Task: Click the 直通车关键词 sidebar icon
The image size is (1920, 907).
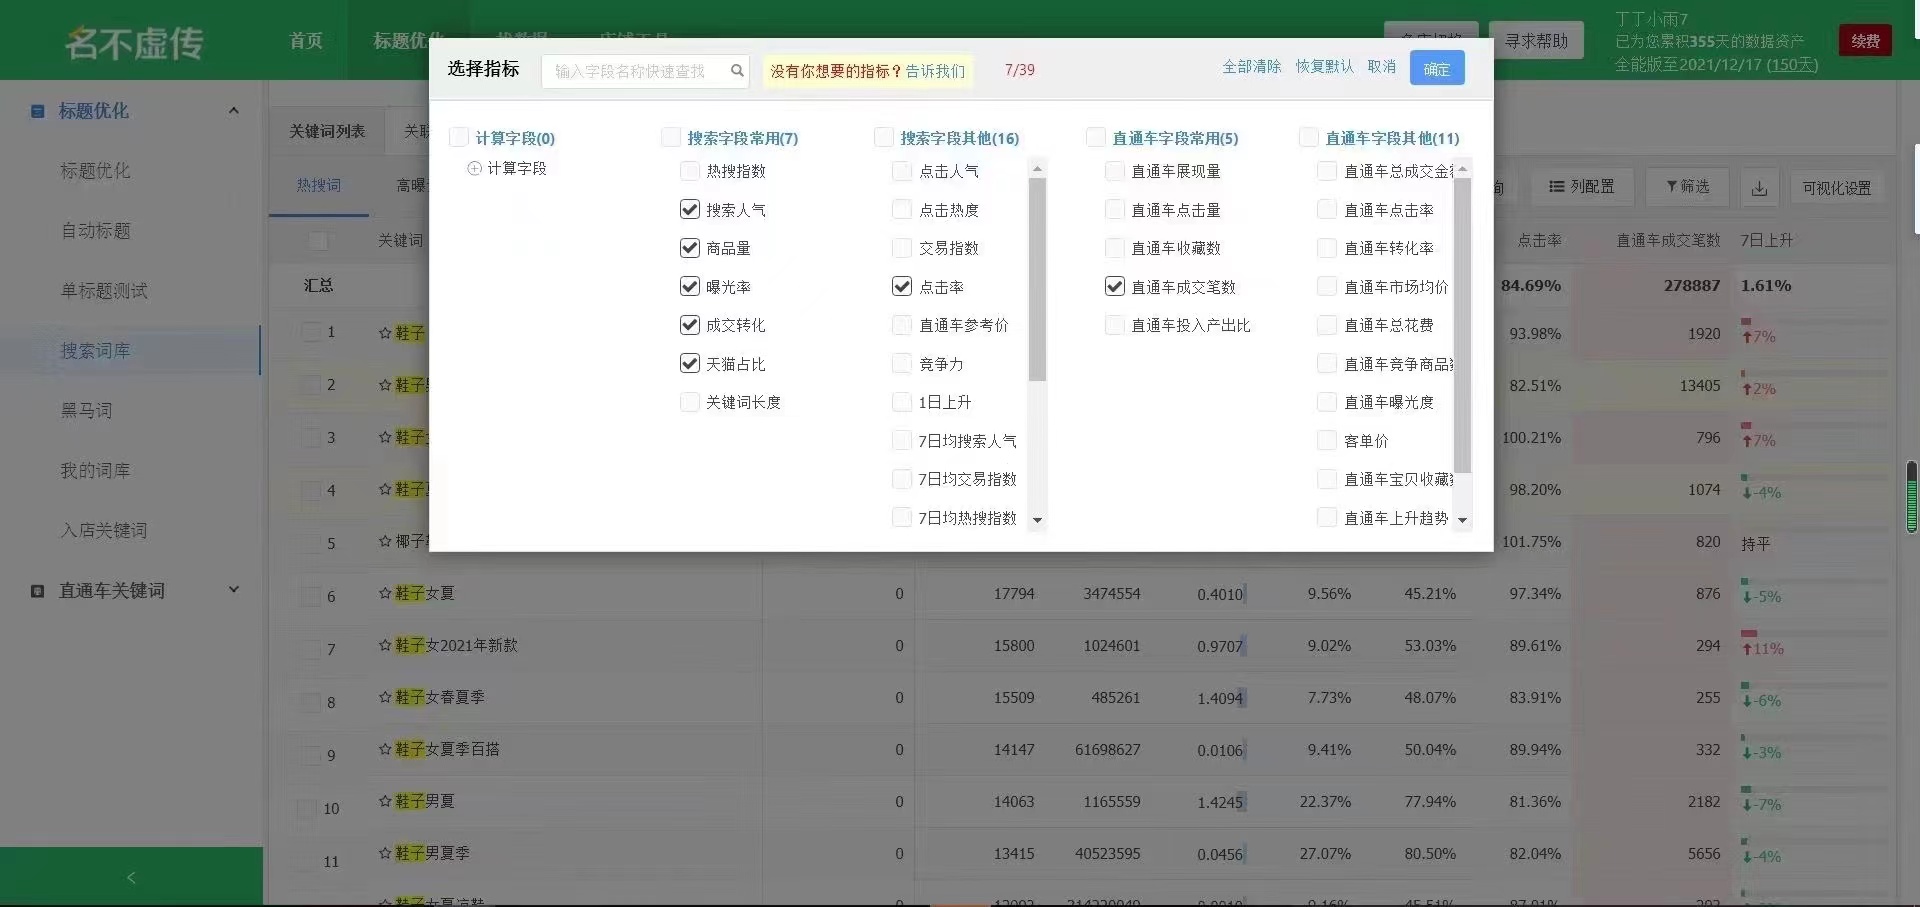Action: pos(38,591)
